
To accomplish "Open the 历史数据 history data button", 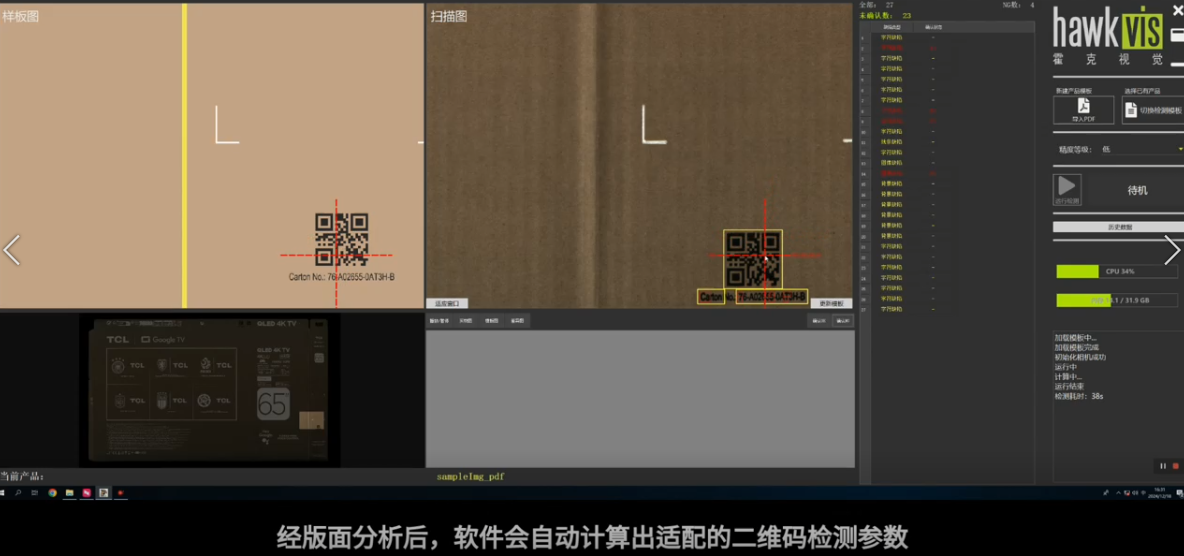I will click(1119, 227).
